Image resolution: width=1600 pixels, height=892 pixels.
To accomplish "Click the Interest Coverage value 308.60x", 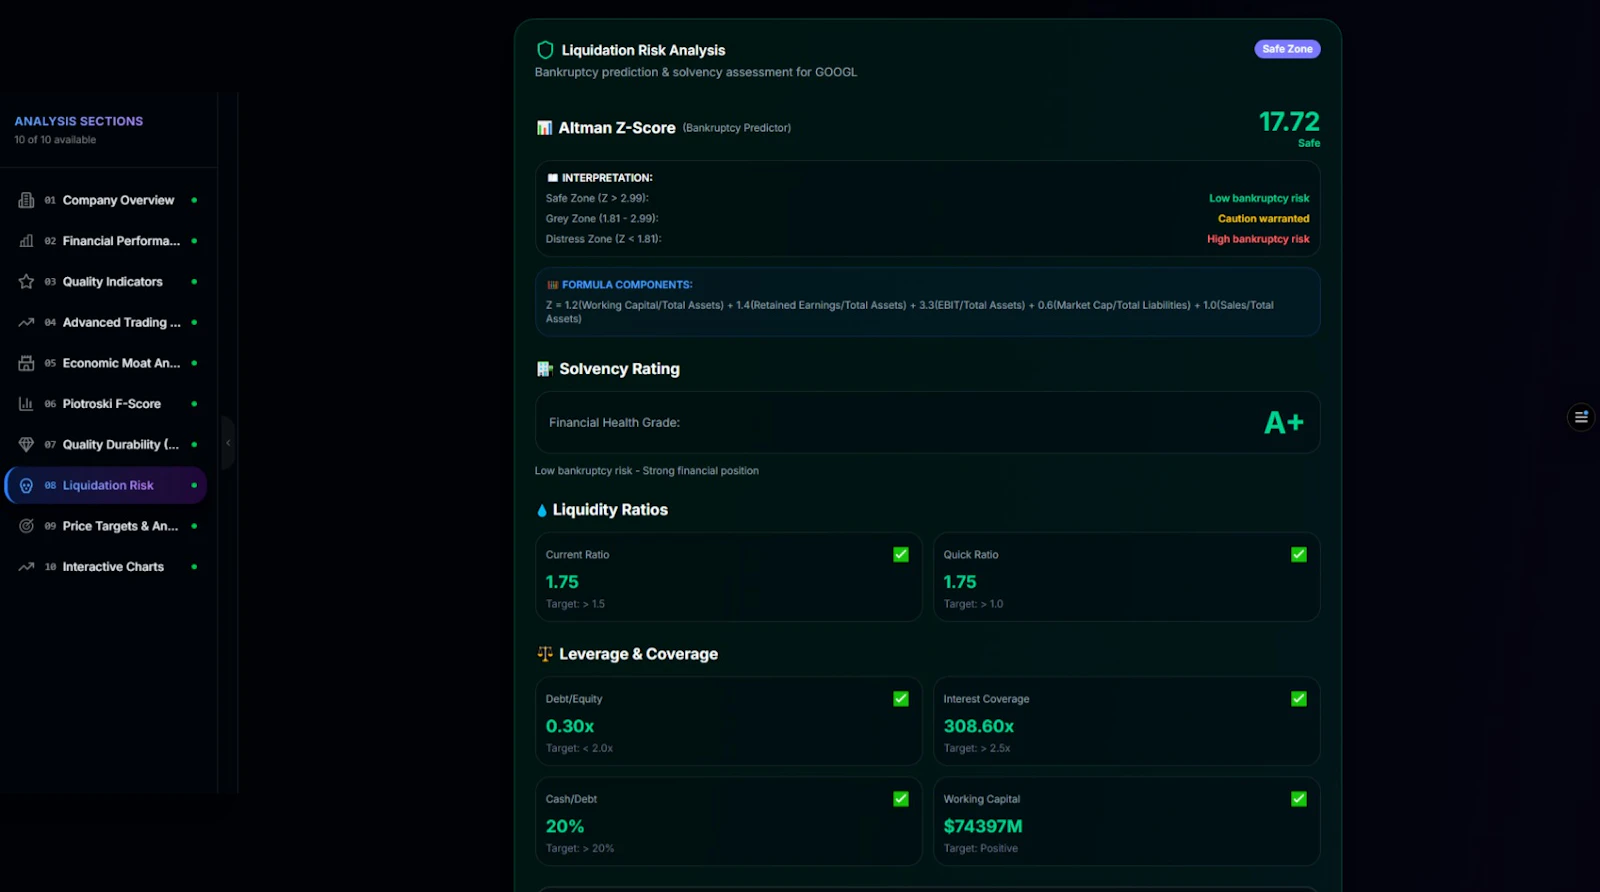I will pyautogui.click(x=979, y=726).
